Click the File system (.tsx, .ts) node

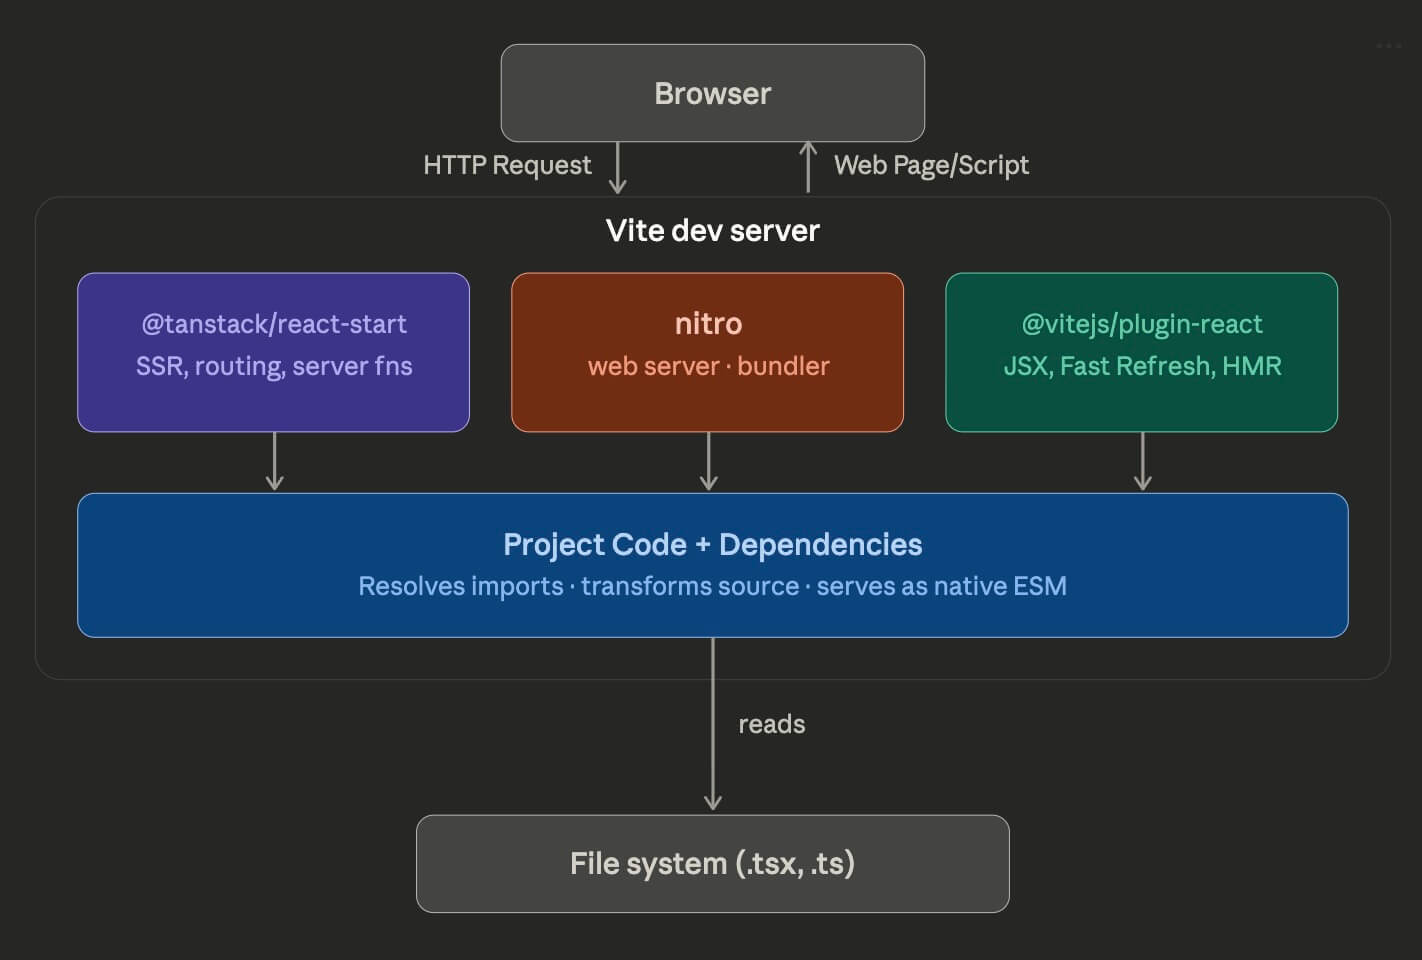(712, 862)
